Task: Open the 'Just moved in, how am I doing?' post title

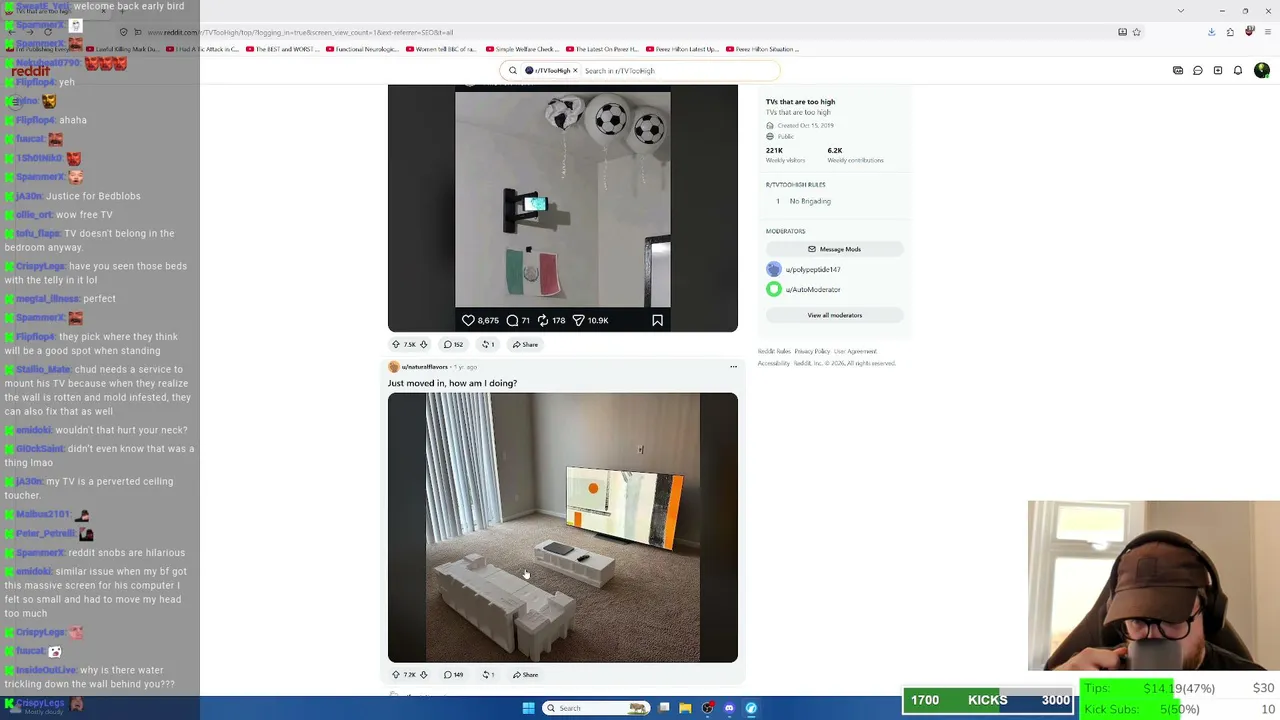Action: 452,383
